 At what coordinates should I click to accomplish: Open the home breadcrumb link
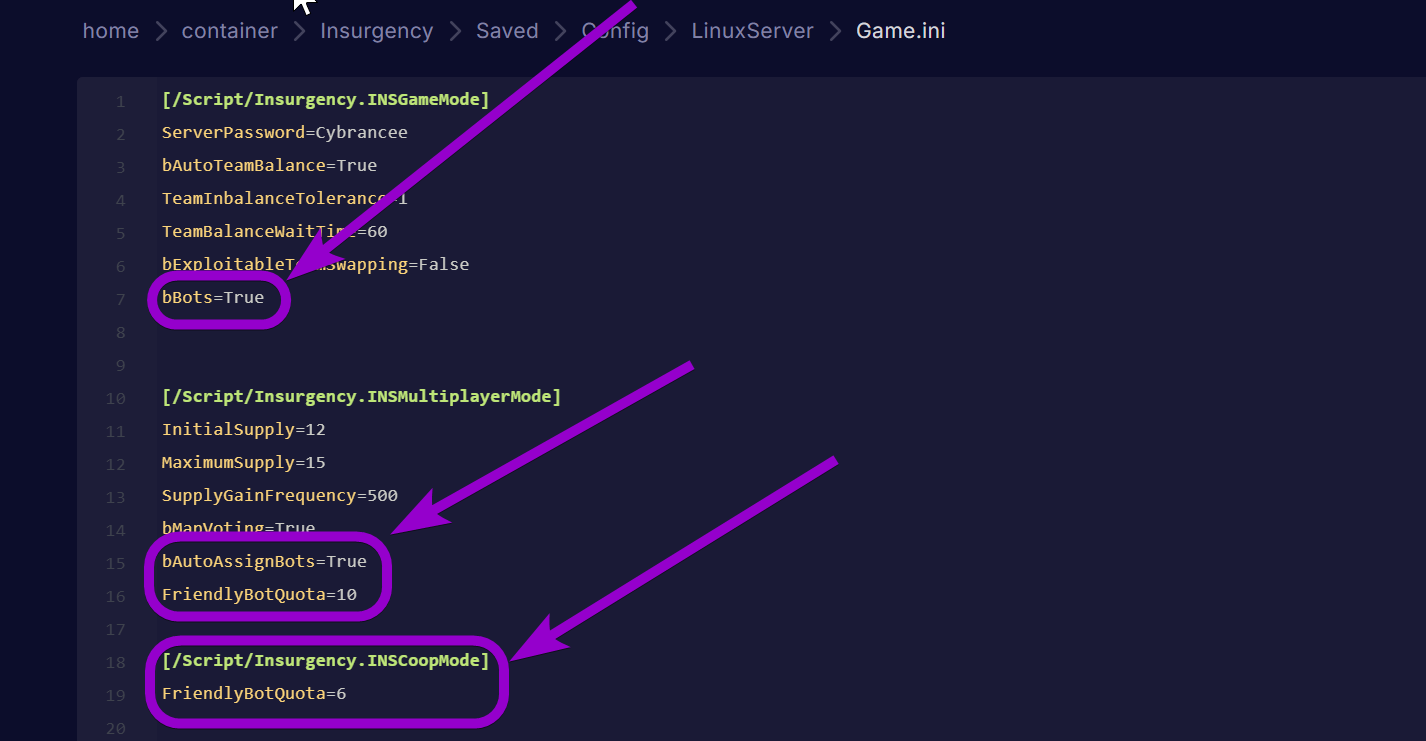click(110, 31)
